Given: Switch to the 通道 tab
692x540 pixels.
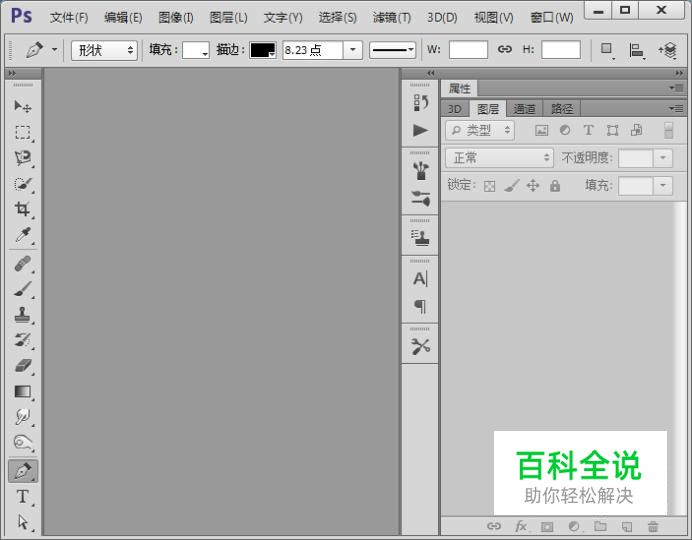Looking at the screenshot, I should tap(524, 109).
